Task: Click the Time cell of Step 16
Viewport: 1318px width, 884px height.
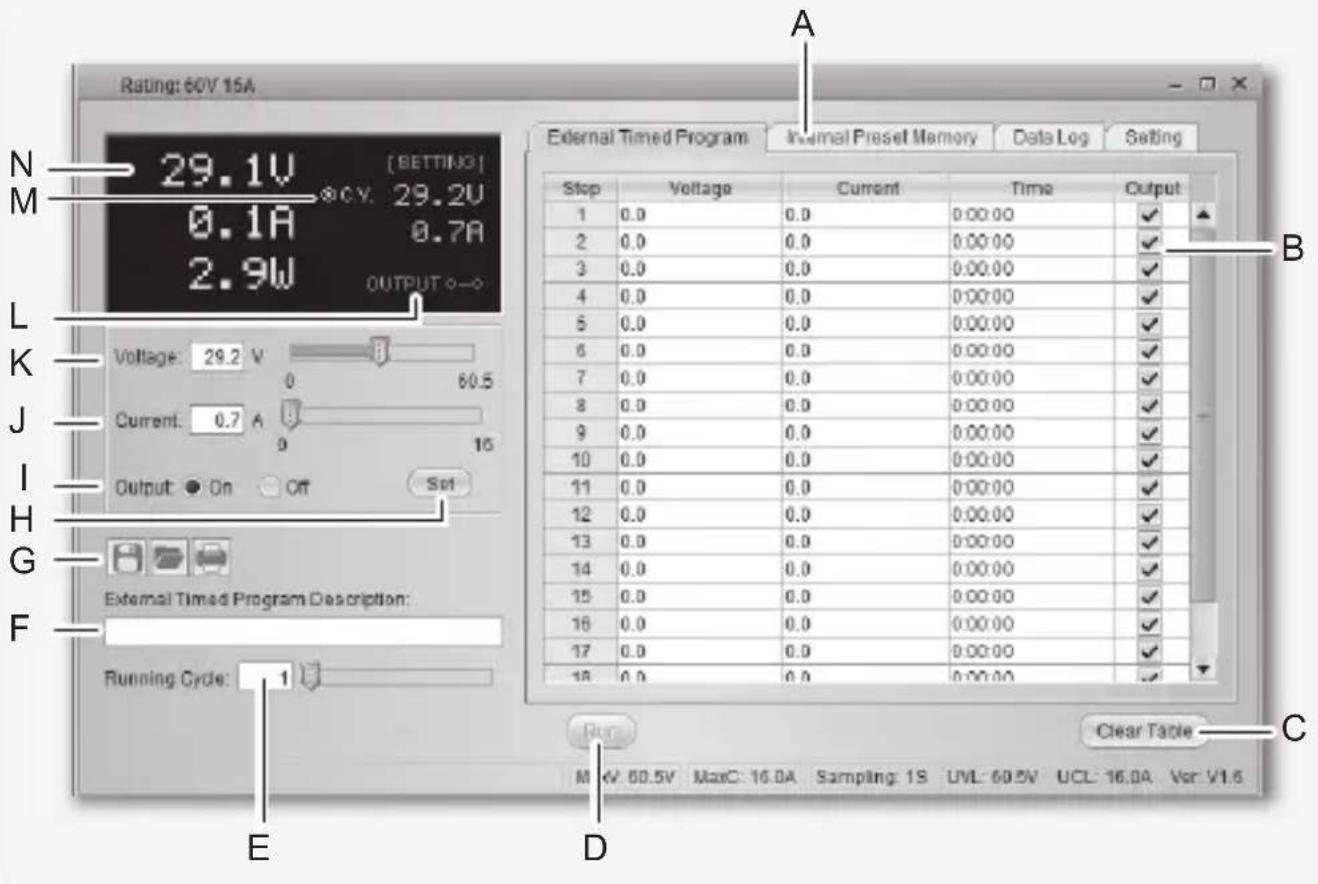Action: [x=1031, y=625]
